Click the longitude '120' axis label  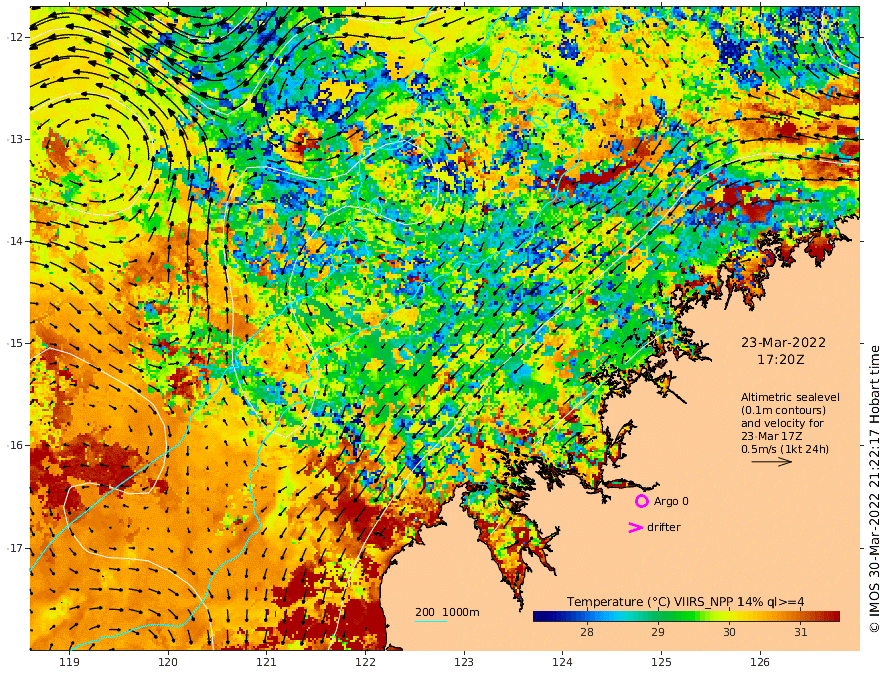point(168,663)
